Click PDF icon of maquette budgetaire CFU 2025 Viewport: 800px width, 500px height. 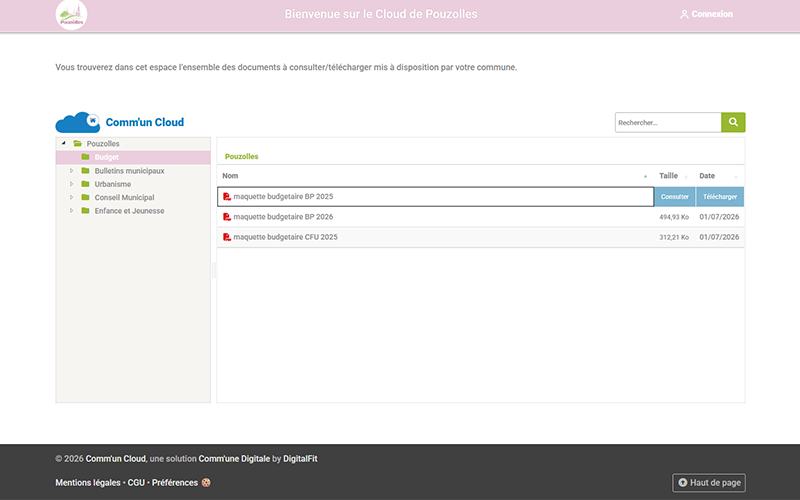[x=227, y=237]
